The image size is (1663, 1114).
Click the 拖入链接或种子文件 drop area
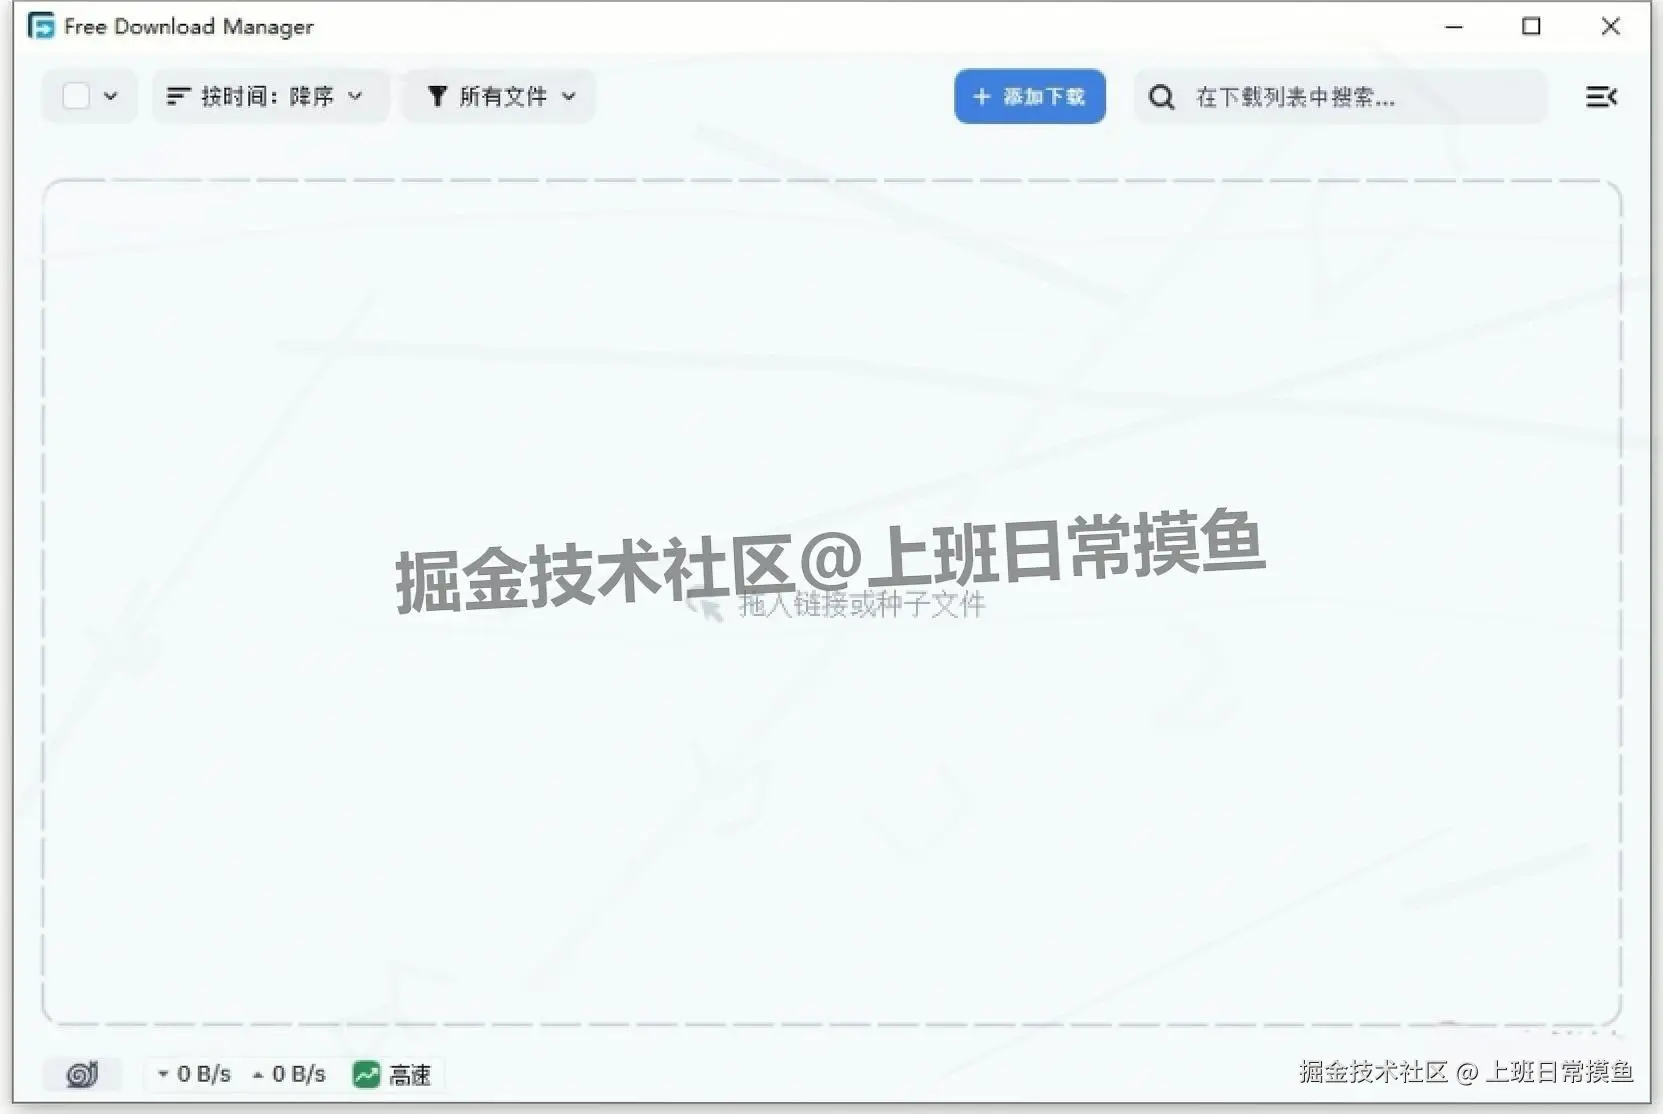[x=860, y=603]
